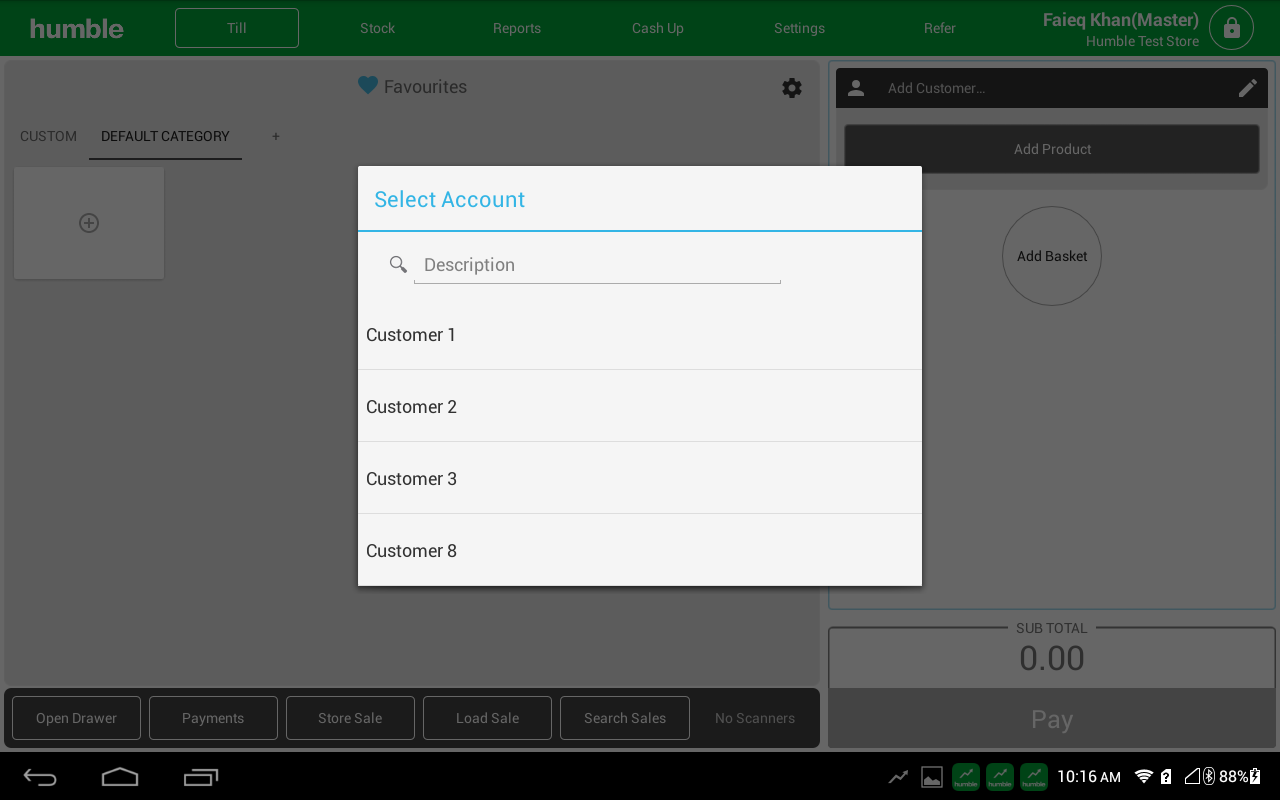
Task: Click the customer person icon
Action: (856, 88)
